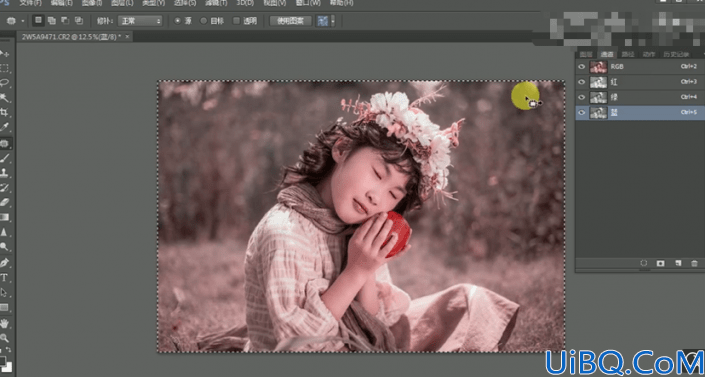705x377 pixels.
Task: Open the 文件(F) menu
Action: (x=31, y=3)
